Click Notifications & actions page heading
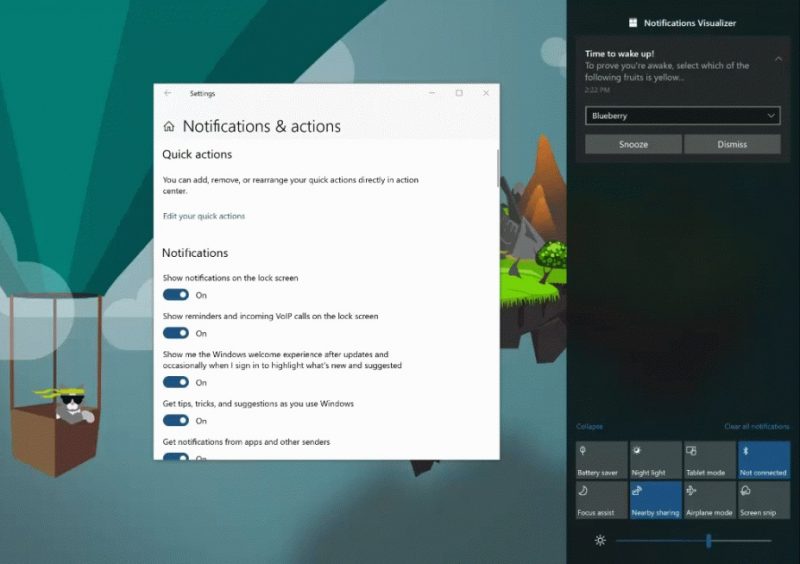 pyautogui.click(x=262, y=126)
